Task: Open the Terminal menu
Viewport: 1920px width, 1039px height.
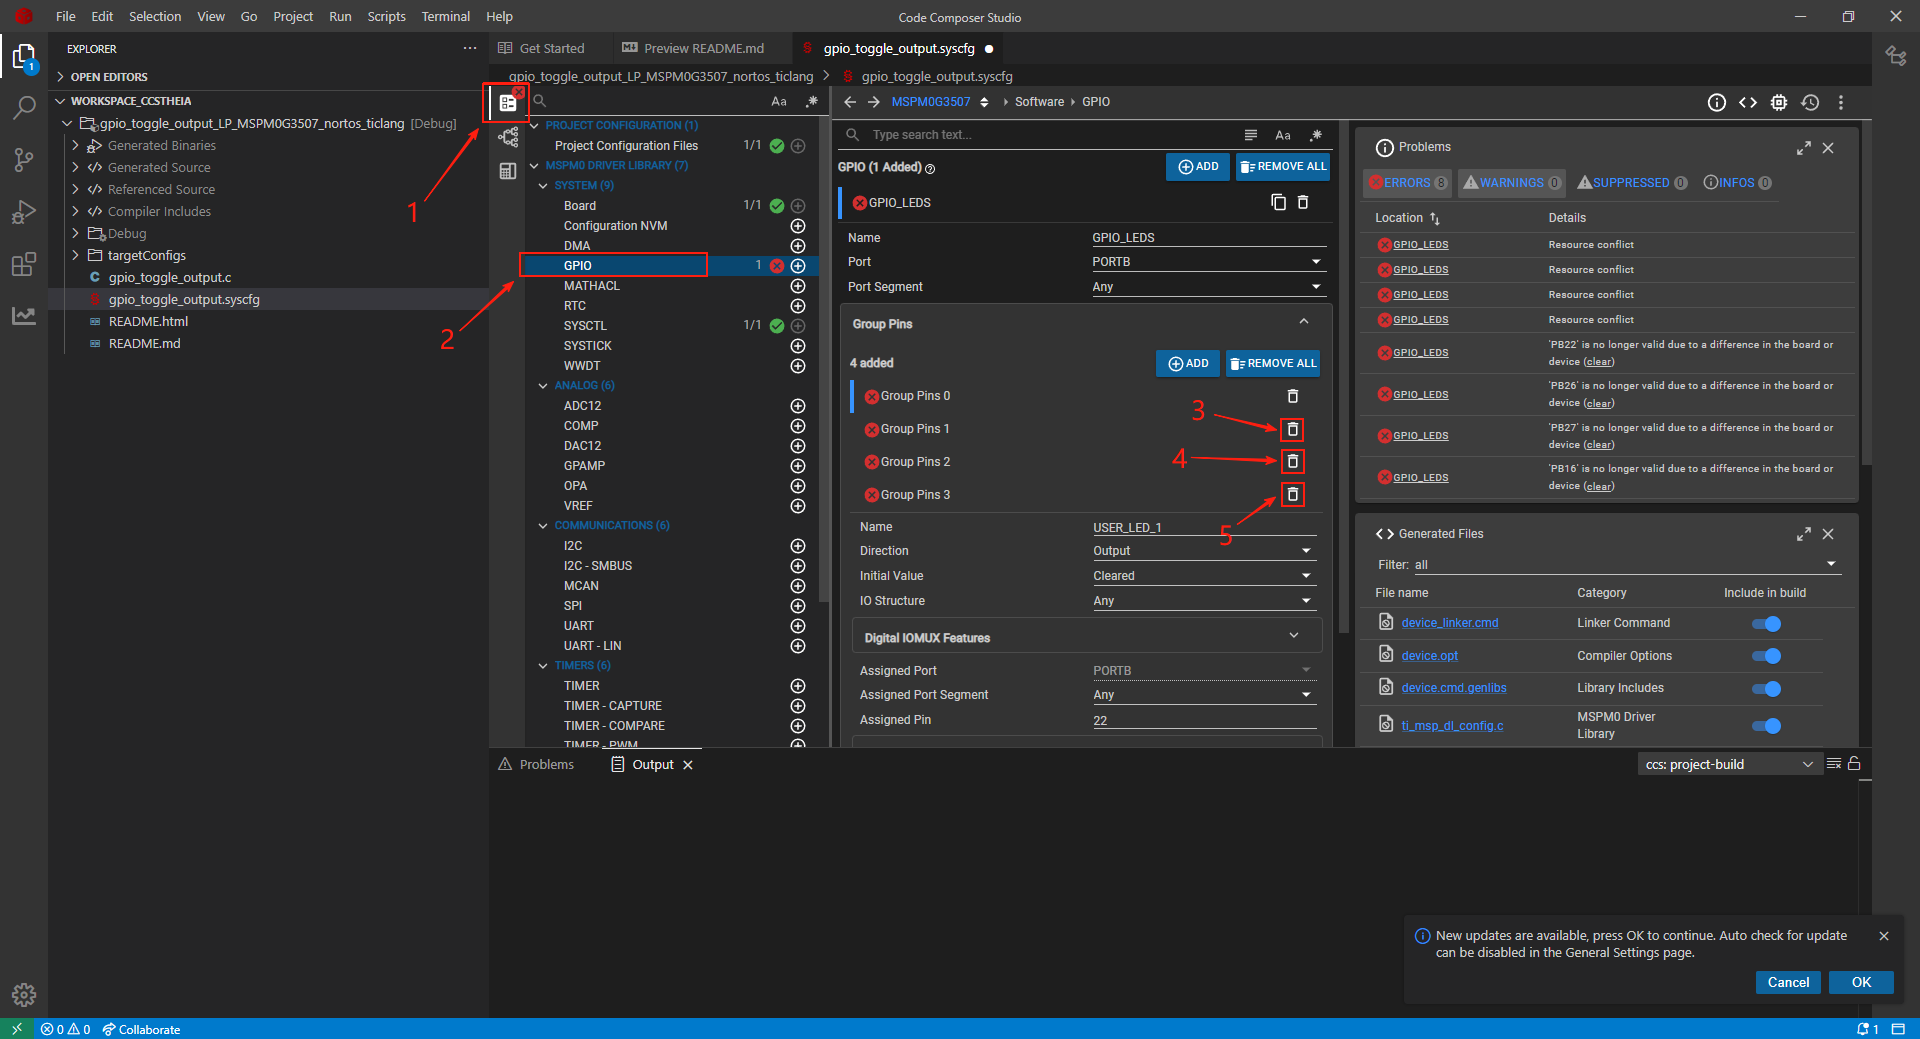Action: click(446, 16)
